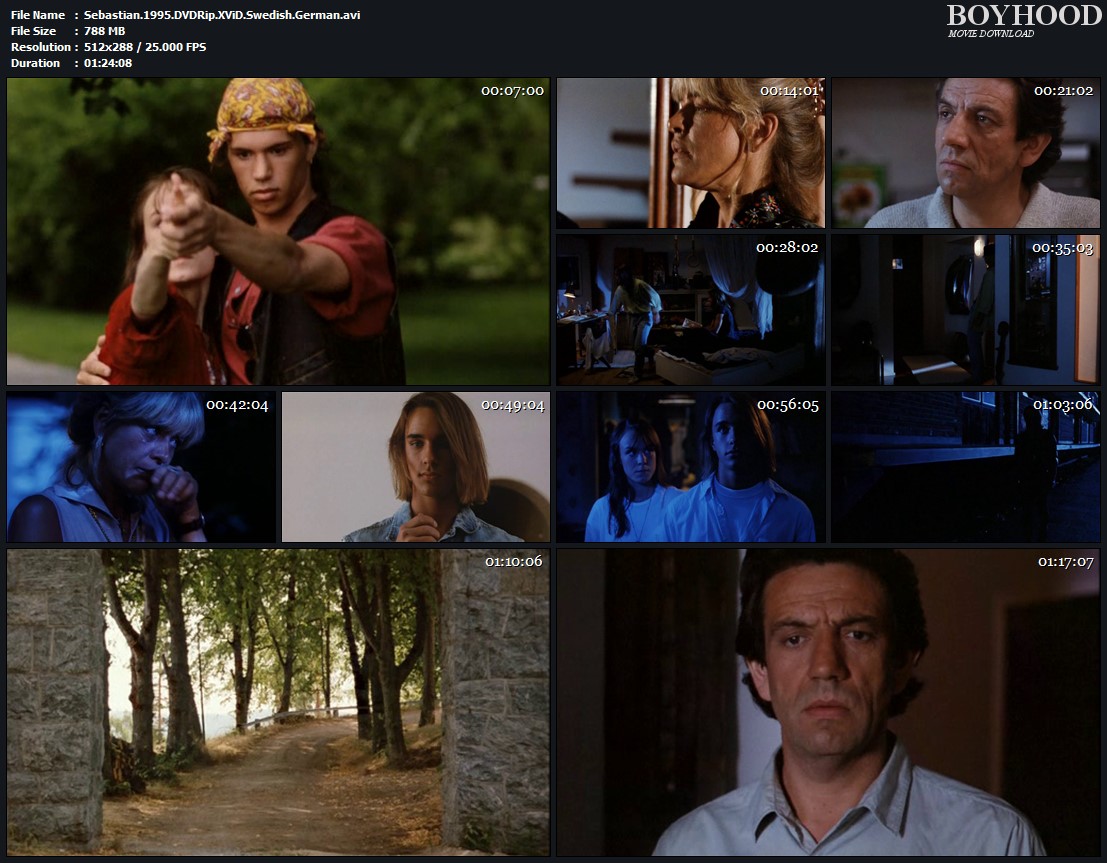Open the 01:10:06 tree-lined path thumbnail

pyautogui.click(x=278, y=702)
